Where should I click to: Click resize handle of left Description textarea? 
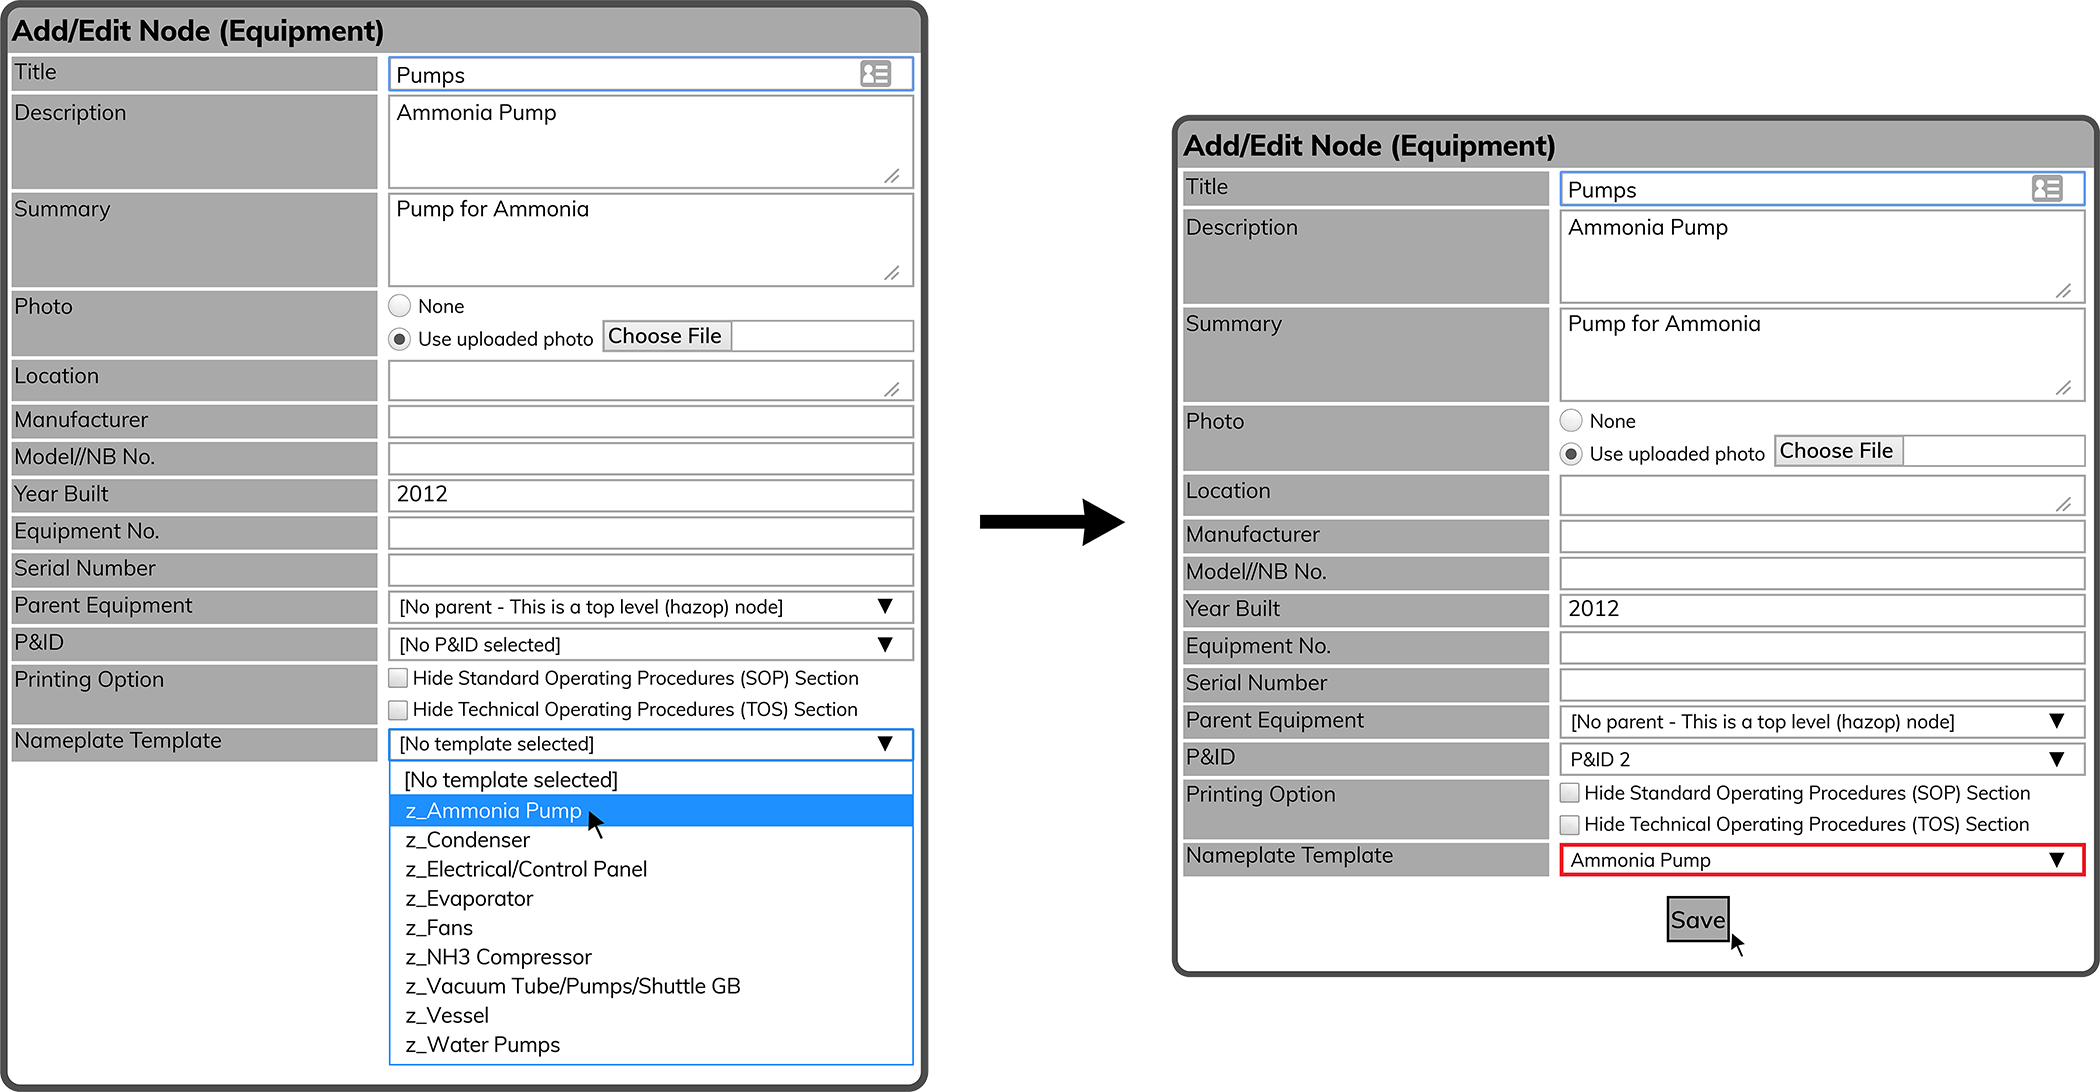(892, 176)
